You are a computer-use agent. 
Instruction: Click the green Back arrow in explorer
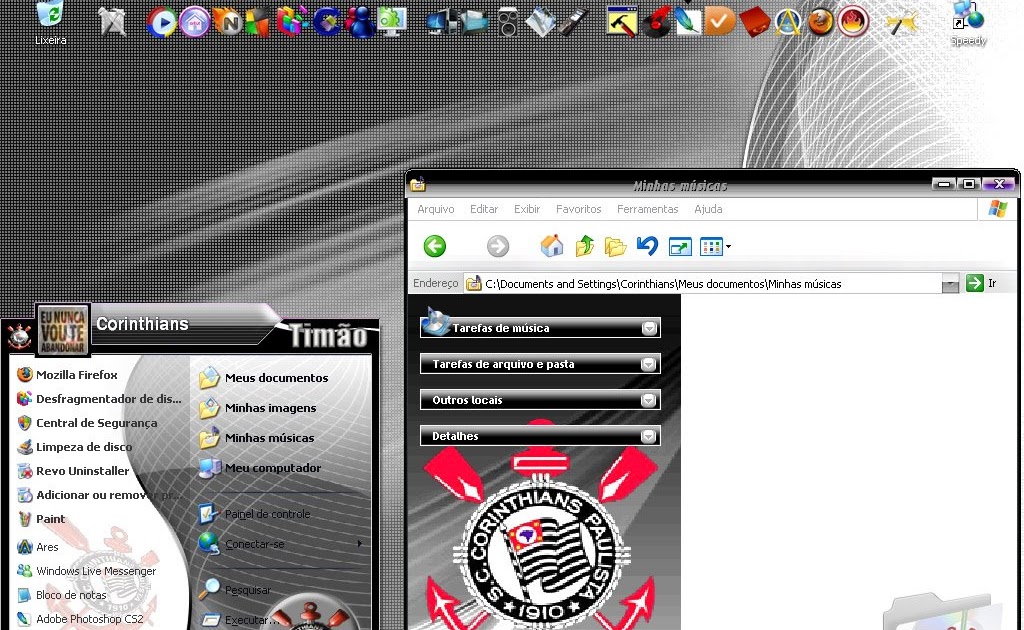(x=434, y=246)
